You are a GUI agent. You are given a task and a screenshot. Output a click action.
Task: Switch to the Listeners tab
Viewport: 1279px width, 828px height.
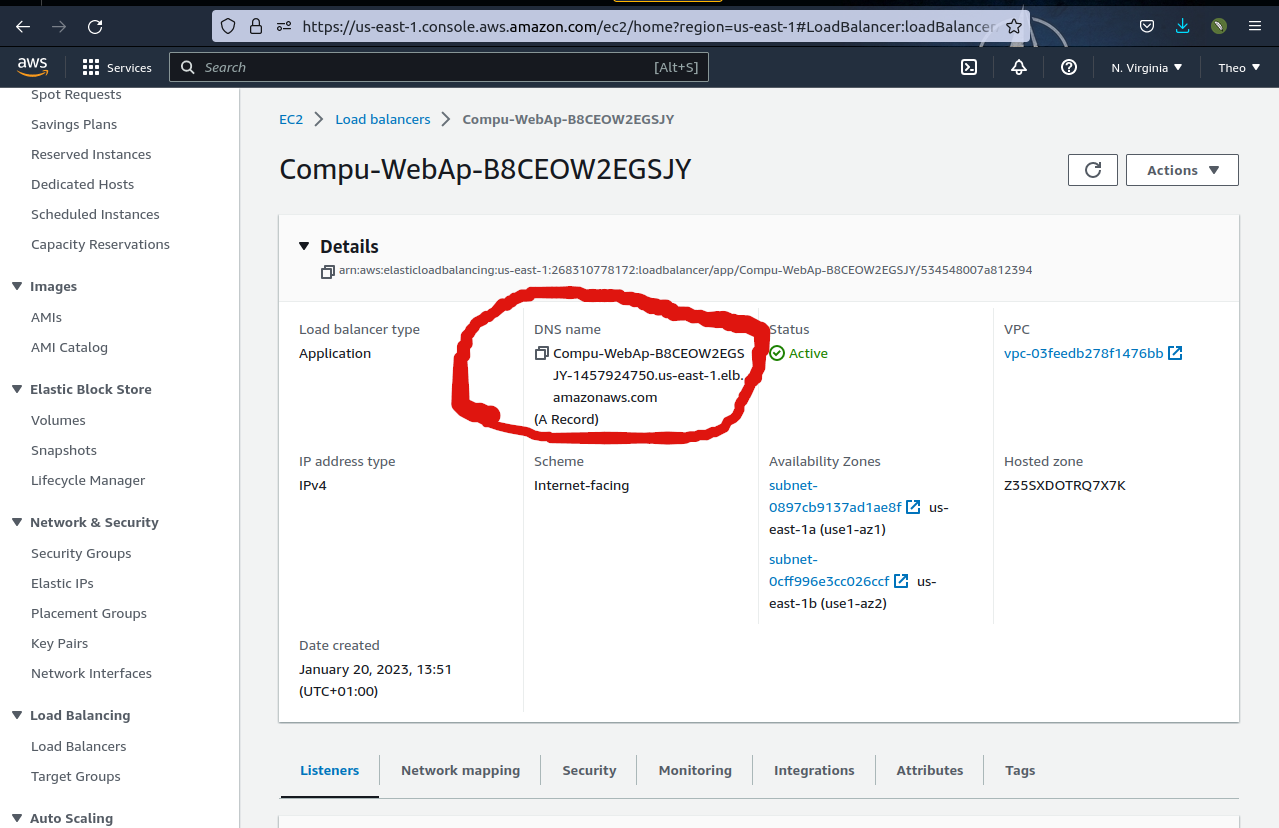click(x=329, y=770)
